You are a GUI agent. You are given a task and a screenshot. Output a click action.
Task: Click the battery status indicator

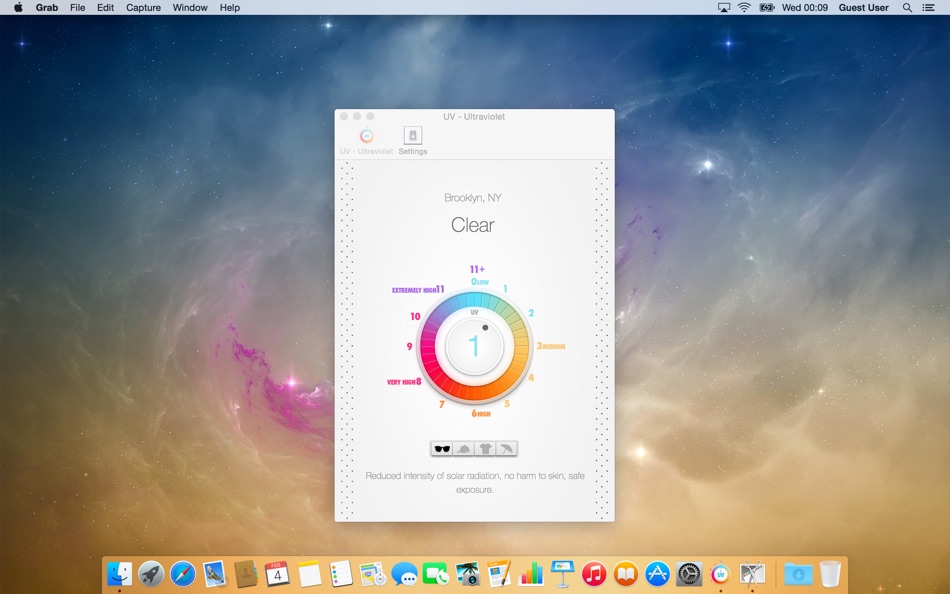click(x=768, y=7)
